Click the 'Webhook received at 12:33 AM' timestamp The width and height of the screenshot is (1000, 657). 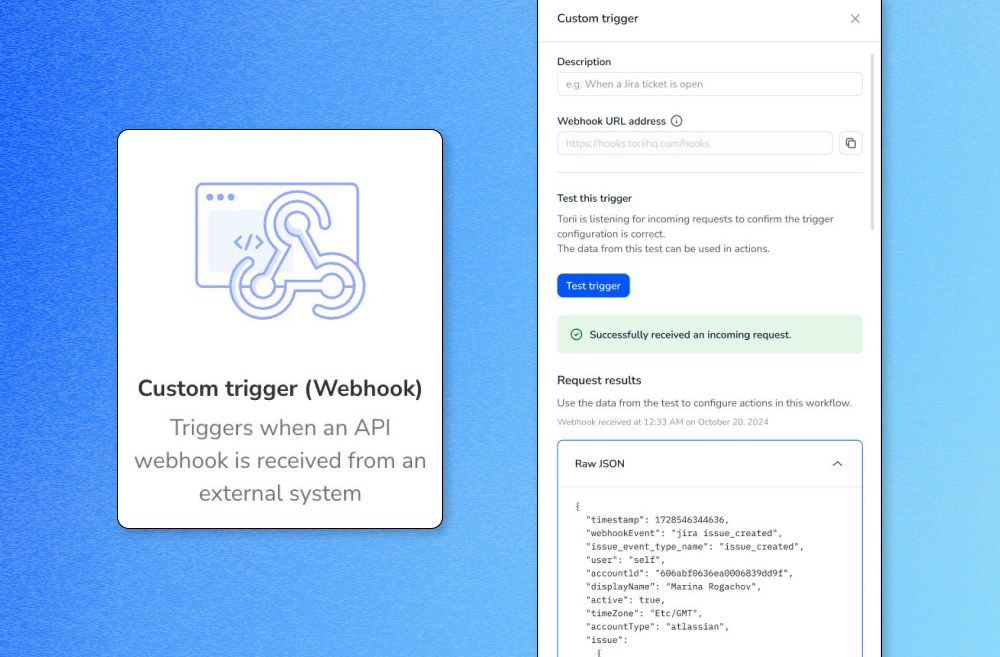(x=663, y=422)
